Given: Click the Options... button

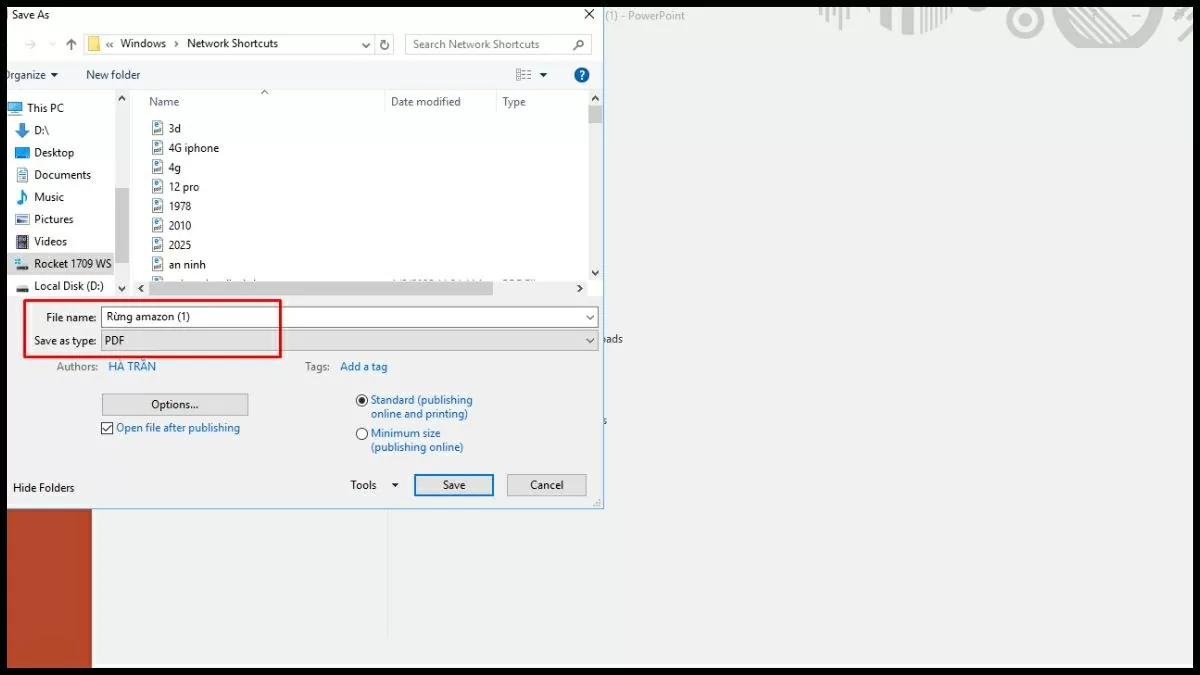Looking at the screenshot, I should 175,405.
